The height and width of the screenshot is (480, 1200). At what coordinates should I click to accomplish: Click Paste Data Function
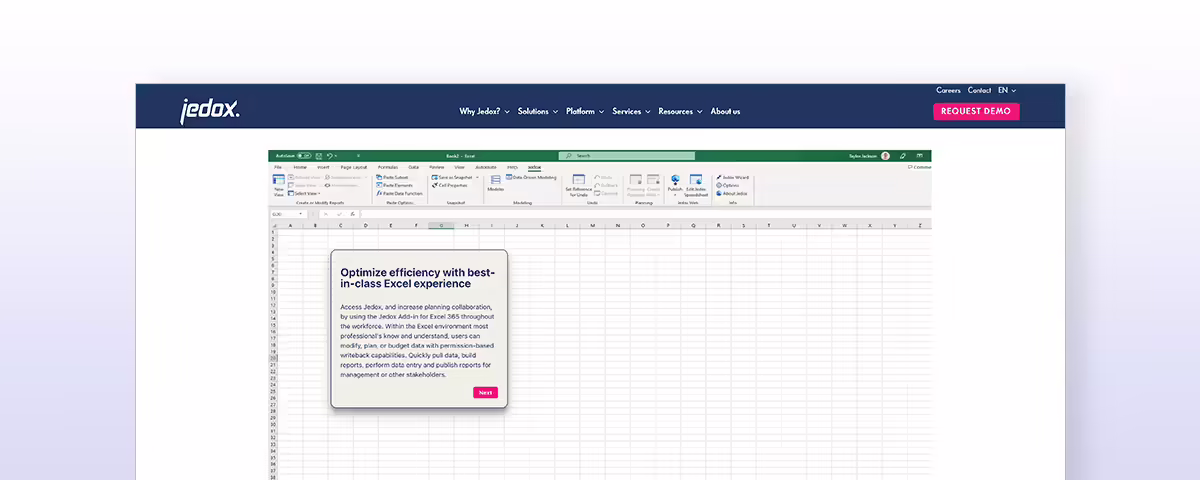(400, 193)
